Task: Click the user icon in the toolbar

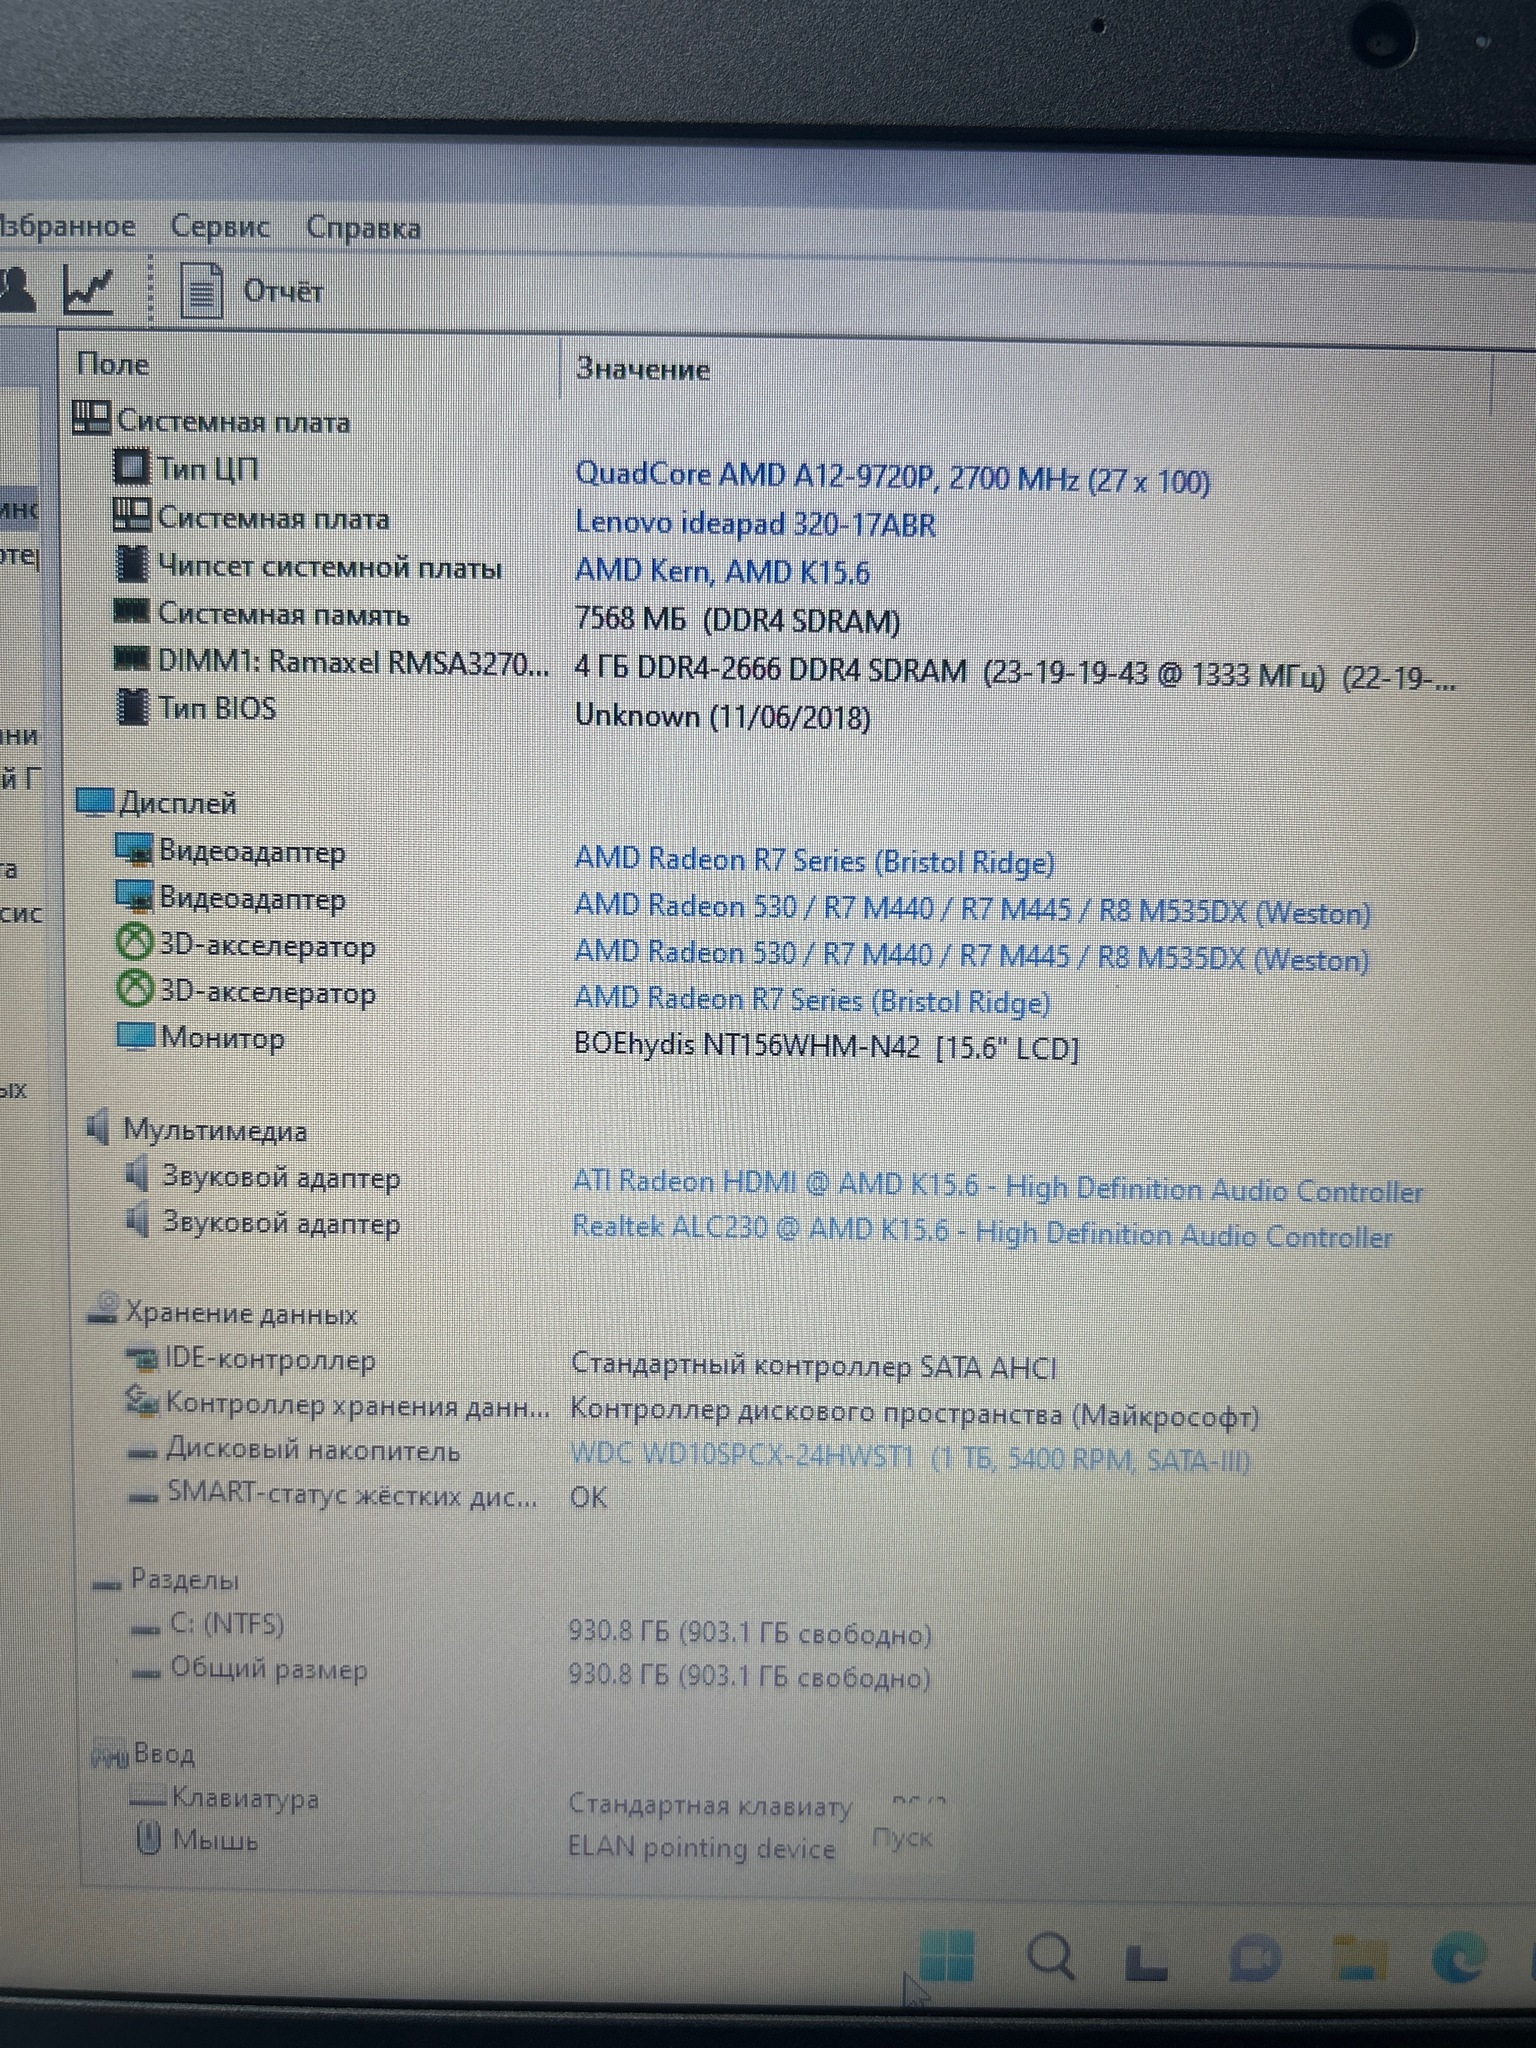Action: 18,289
